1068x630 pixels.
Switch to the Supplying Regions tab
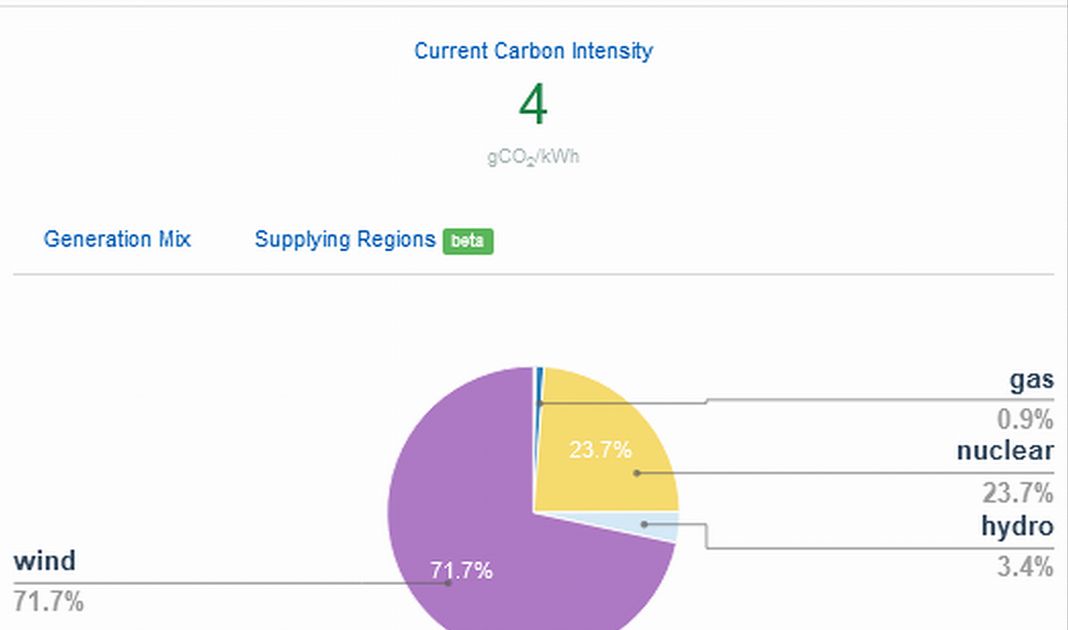345,240
